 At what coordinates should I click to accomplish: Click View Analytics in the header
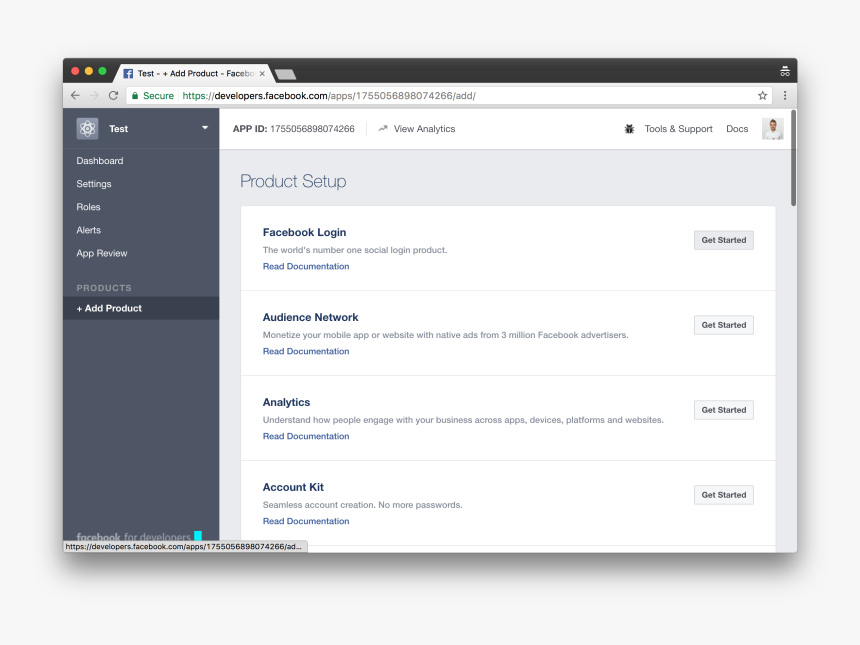click(x=424, y=129)
